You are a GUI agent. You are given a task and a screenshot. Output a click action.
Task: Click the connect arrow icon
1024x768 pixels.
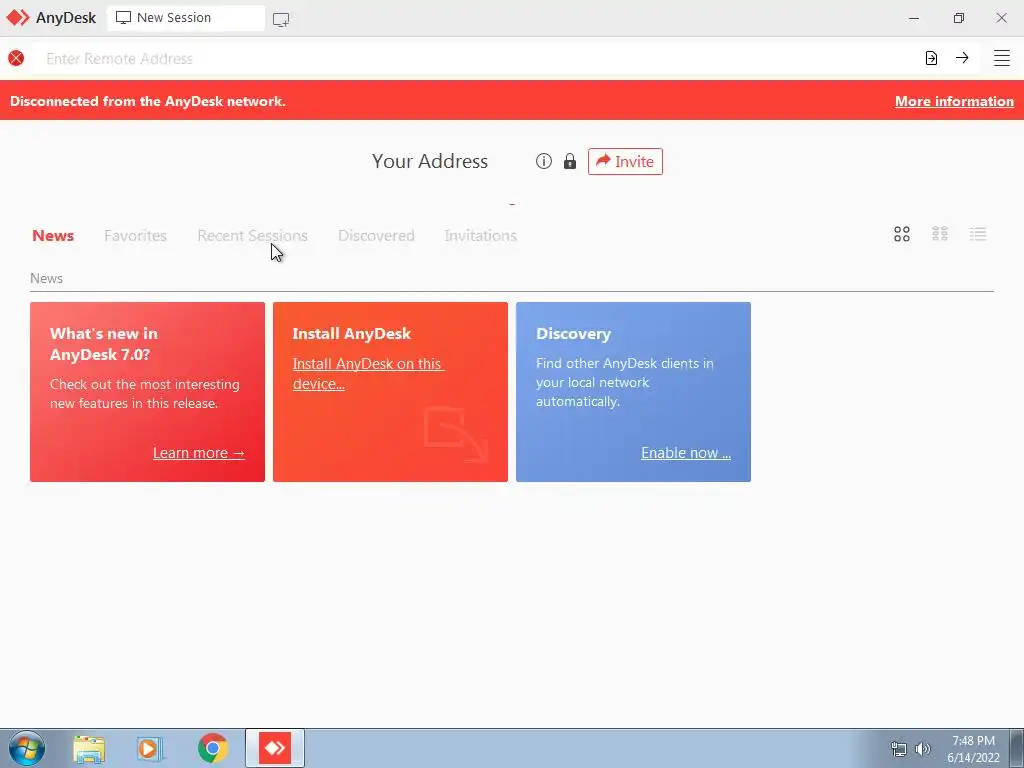962,57
